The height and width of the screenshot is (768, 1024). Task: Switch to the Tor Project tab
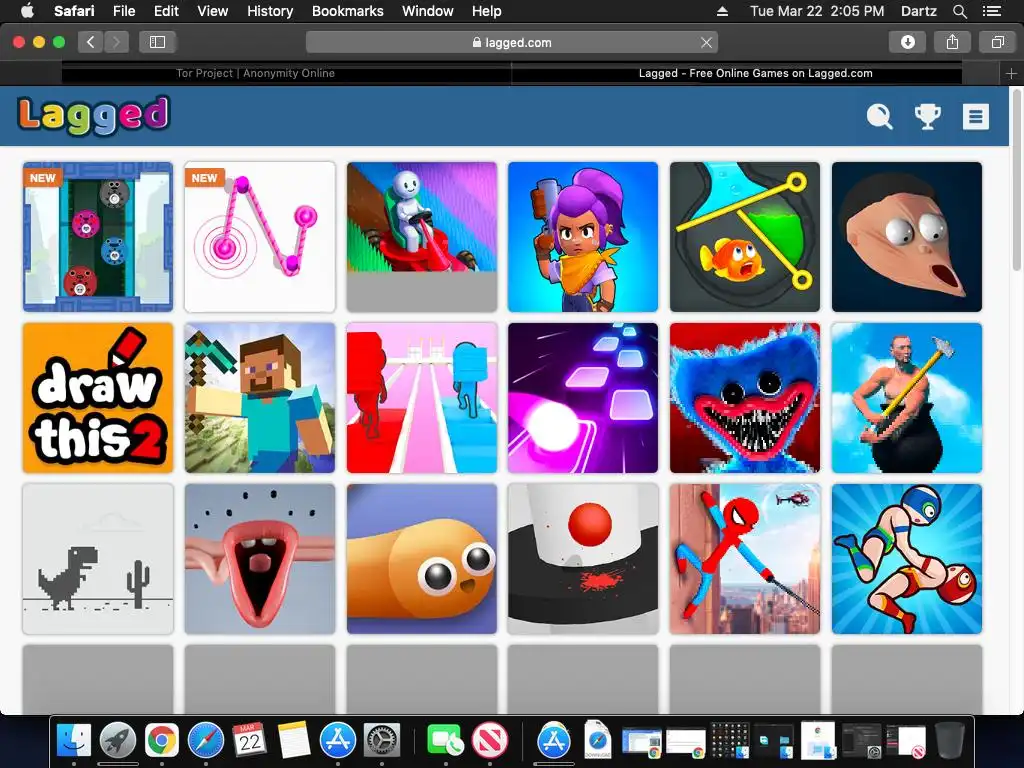point(255,73)
